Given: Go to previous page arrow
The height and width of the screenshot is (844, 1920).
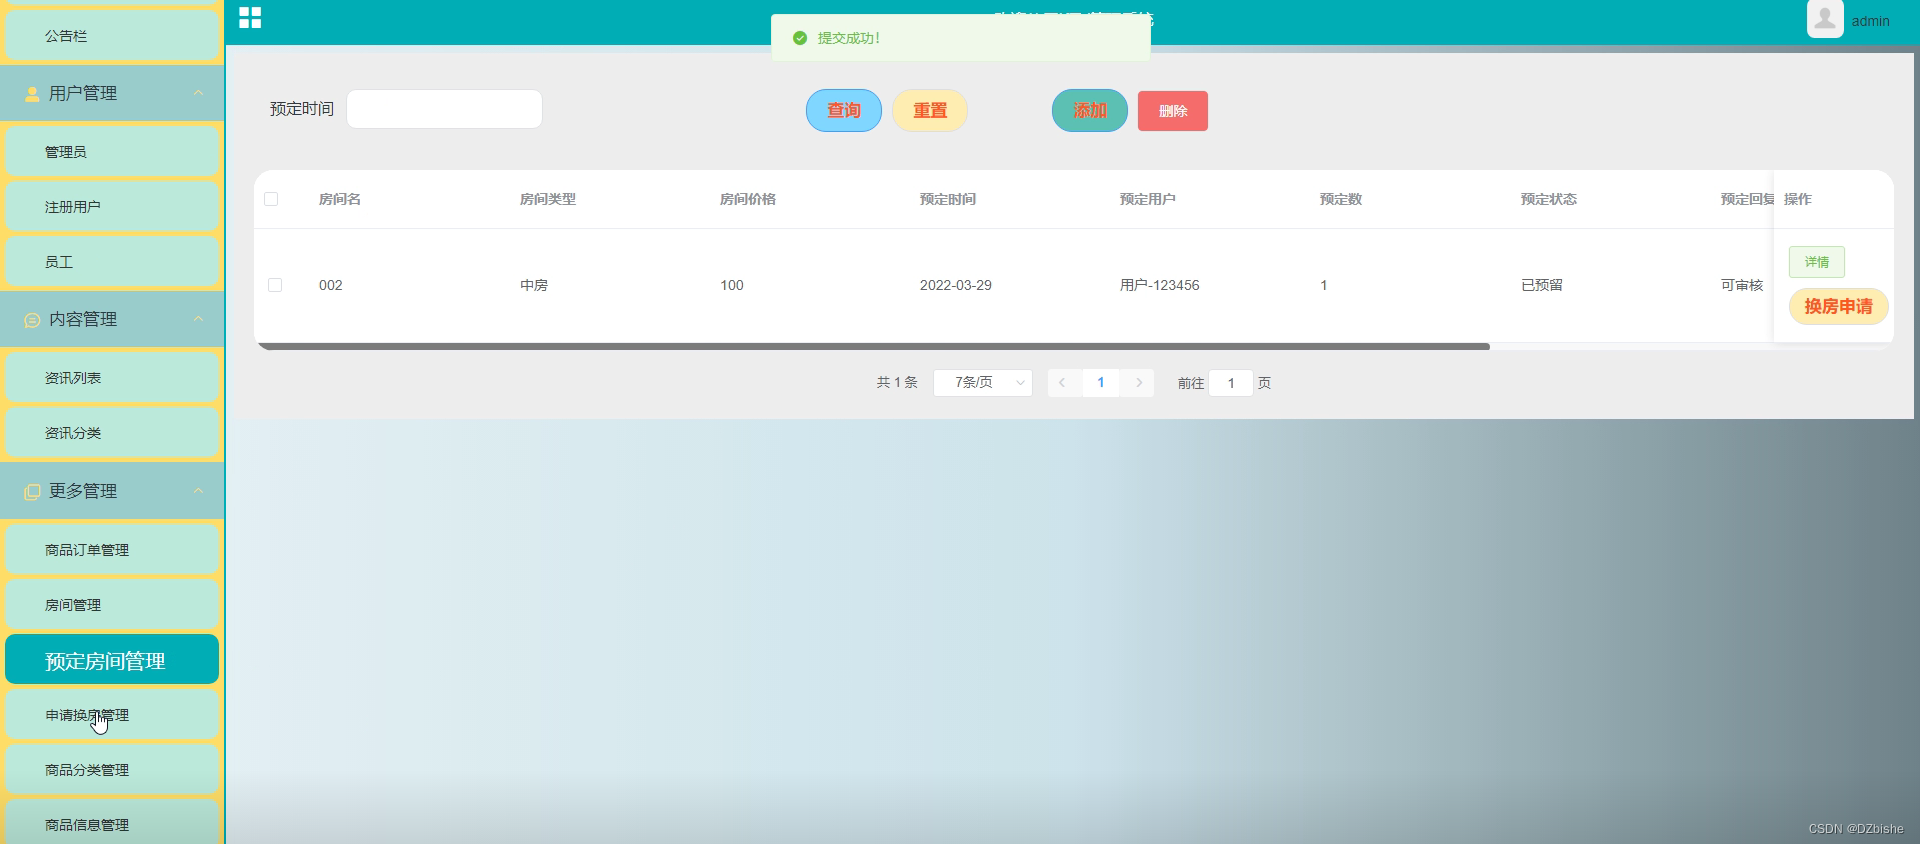Looking at the screenshot, I should pos(1062,383).
